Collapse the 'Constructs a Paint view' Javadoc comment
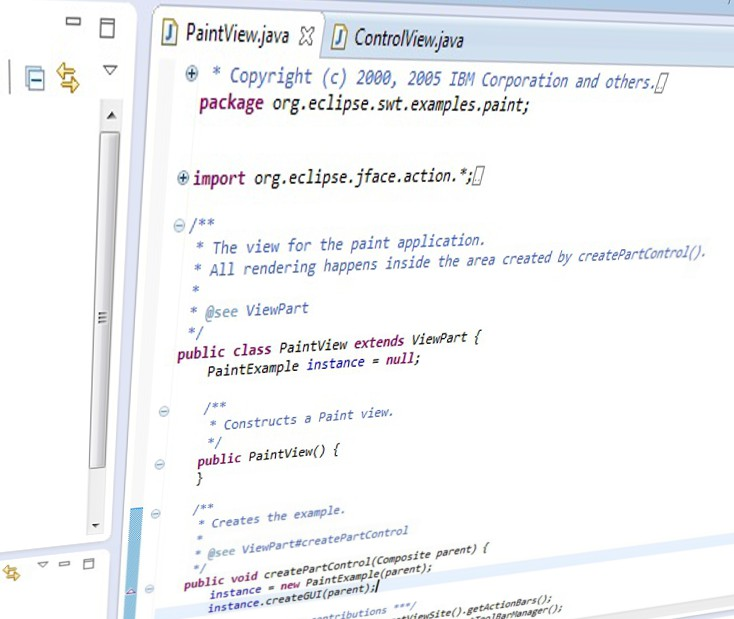 (163, 412)
